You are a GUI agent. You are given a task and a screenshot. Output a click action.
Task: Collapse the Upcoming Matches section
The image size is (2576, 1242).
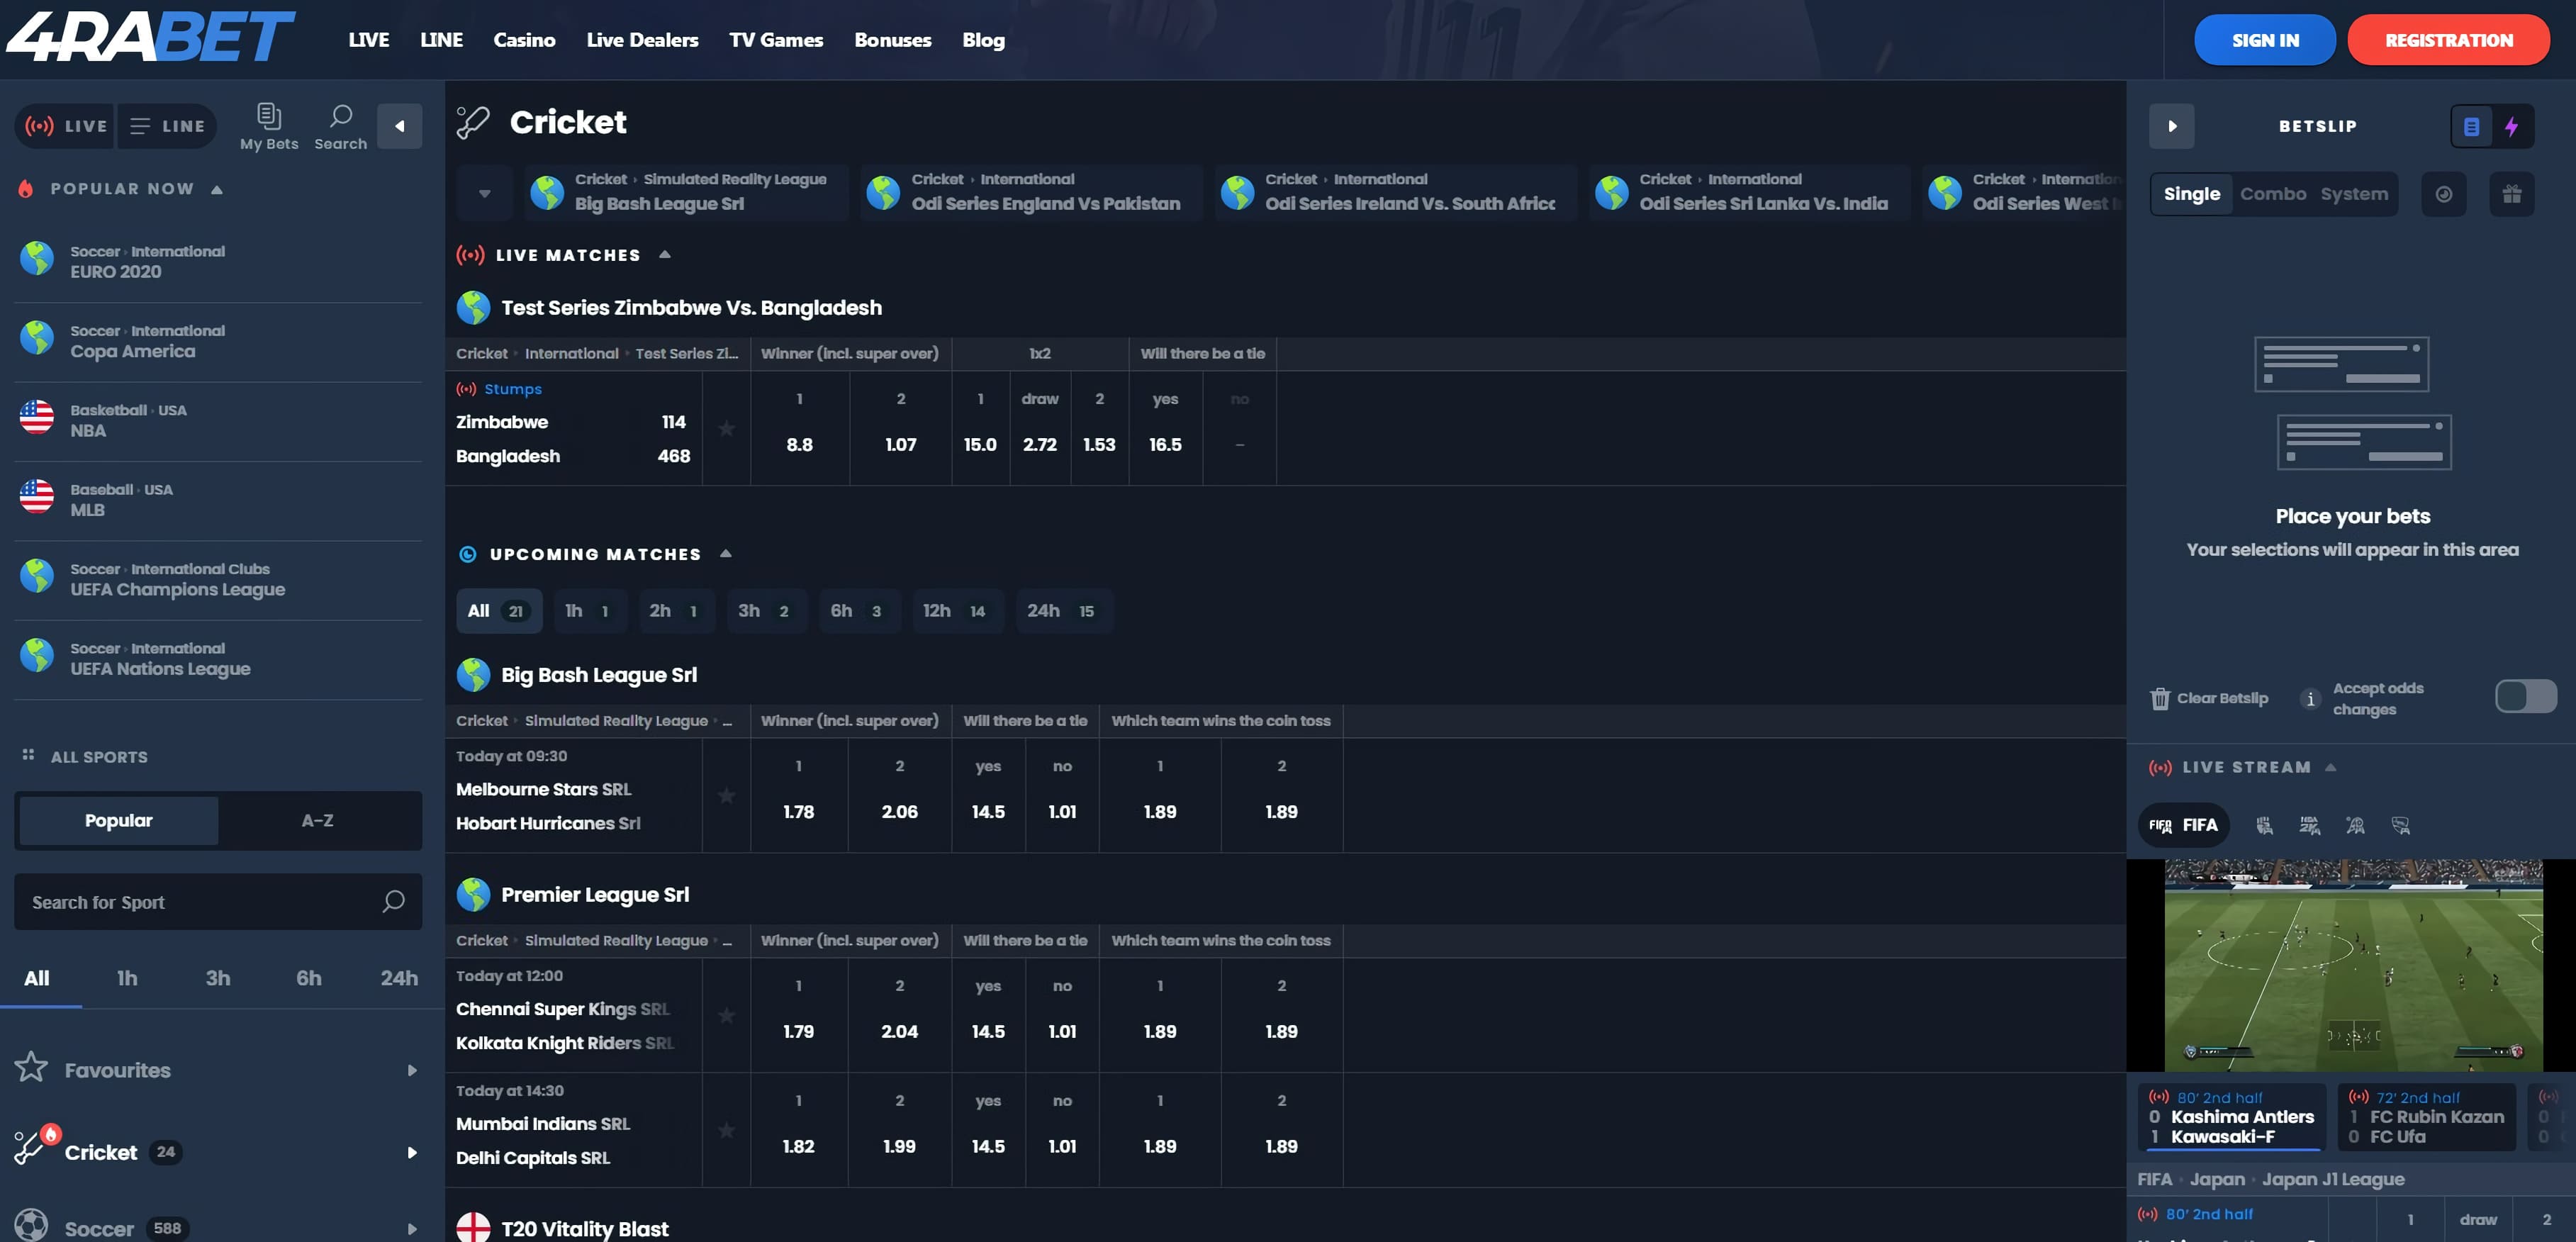pyautogui.click(x=726, y=553)
